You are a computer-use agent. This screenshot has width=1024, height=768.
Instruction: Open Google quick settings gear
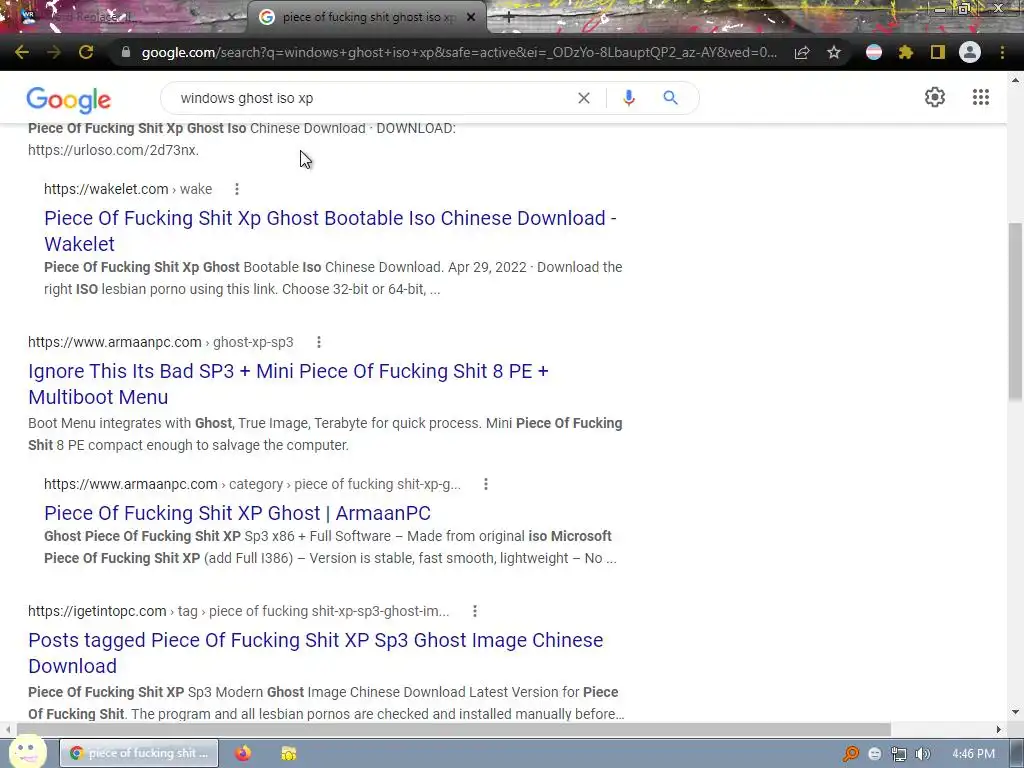point(935,97)
